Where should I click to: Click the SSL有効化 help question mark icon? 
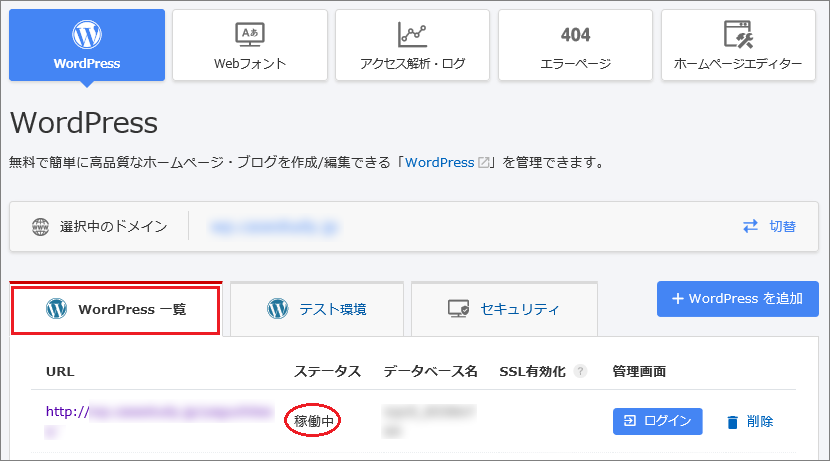point(580,371)
